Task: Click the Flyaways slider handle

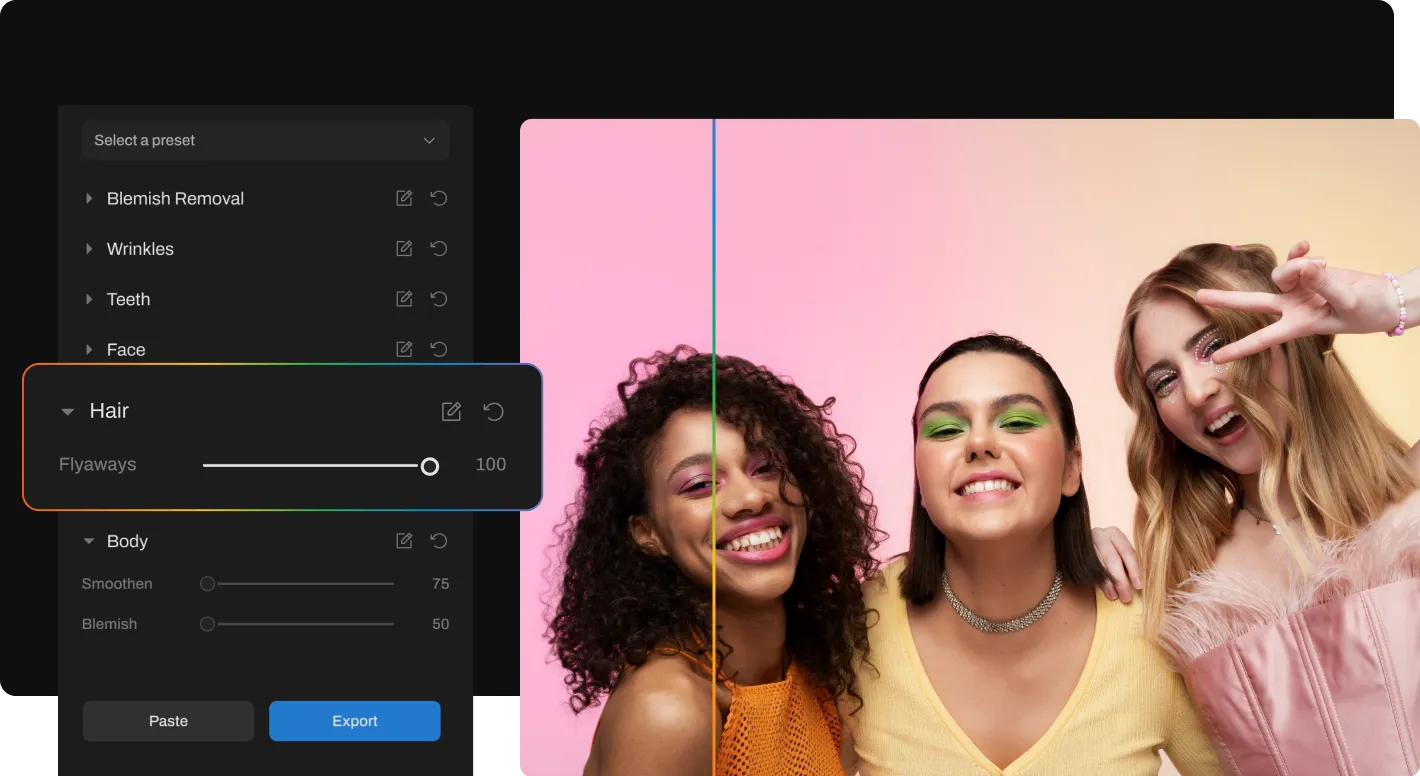Action: (430, 466)
